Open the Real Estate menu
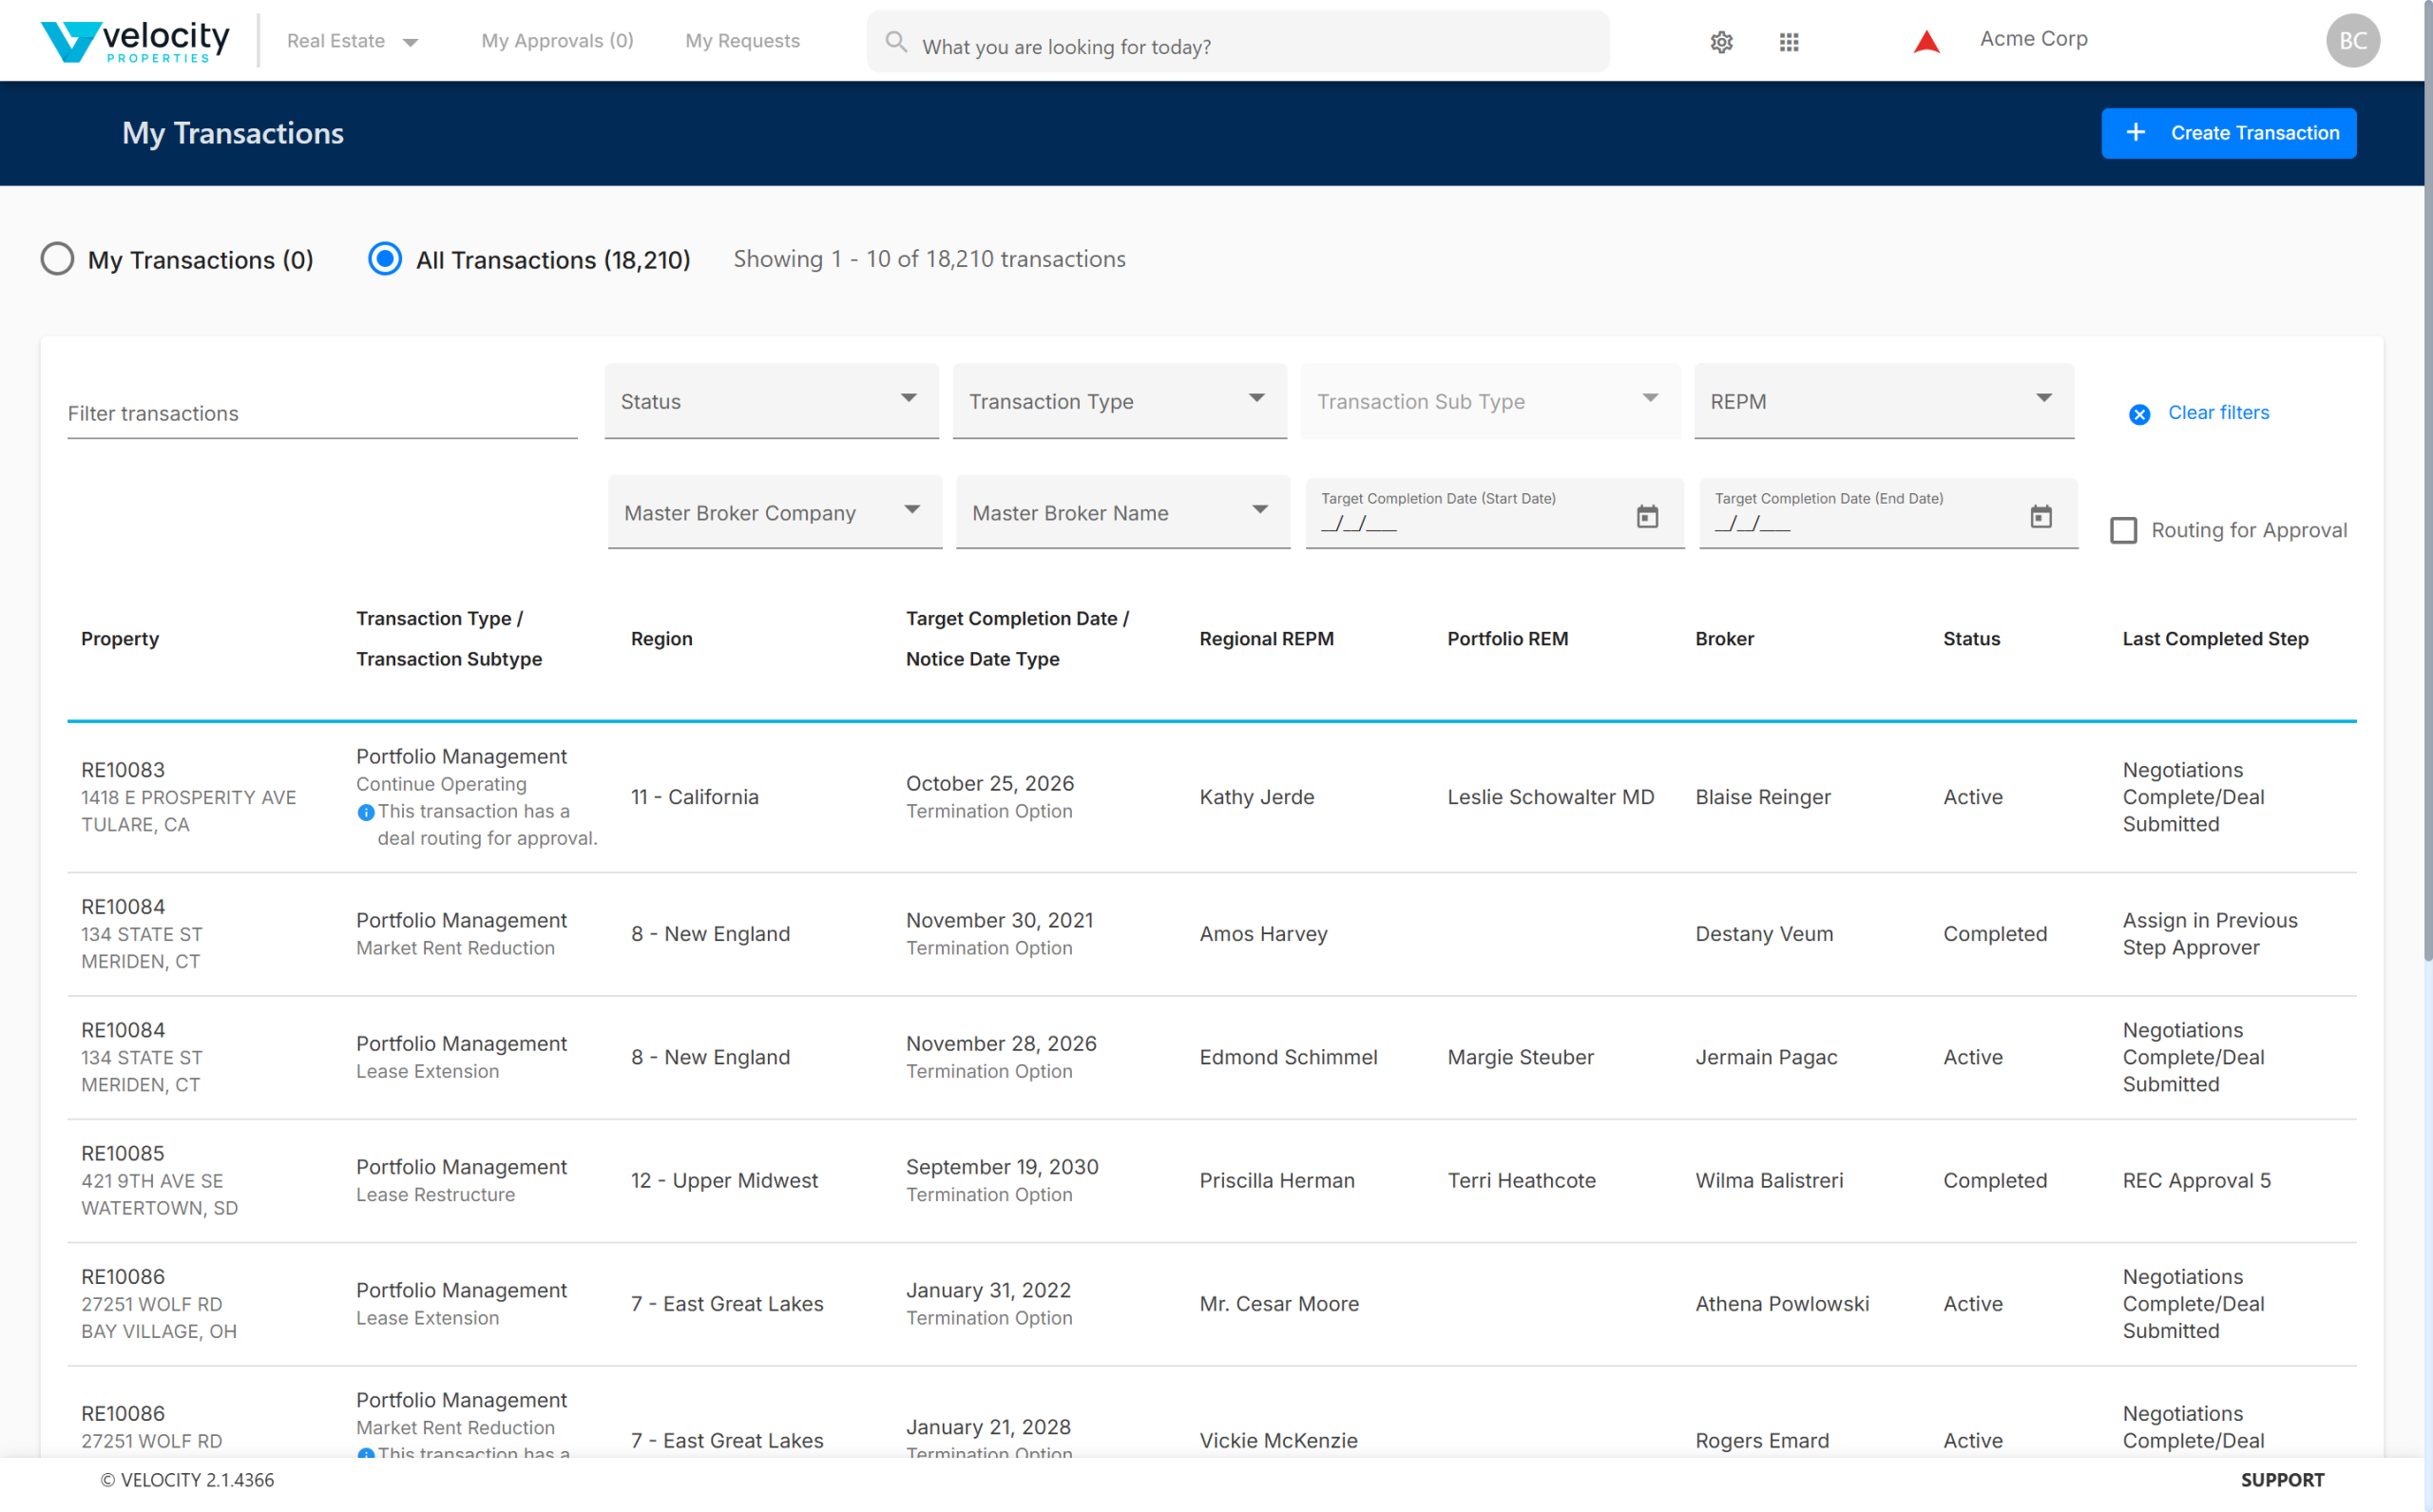The width and height of the screenshot is (2433, 1512). pyautogui.click(x=352, y=41)
